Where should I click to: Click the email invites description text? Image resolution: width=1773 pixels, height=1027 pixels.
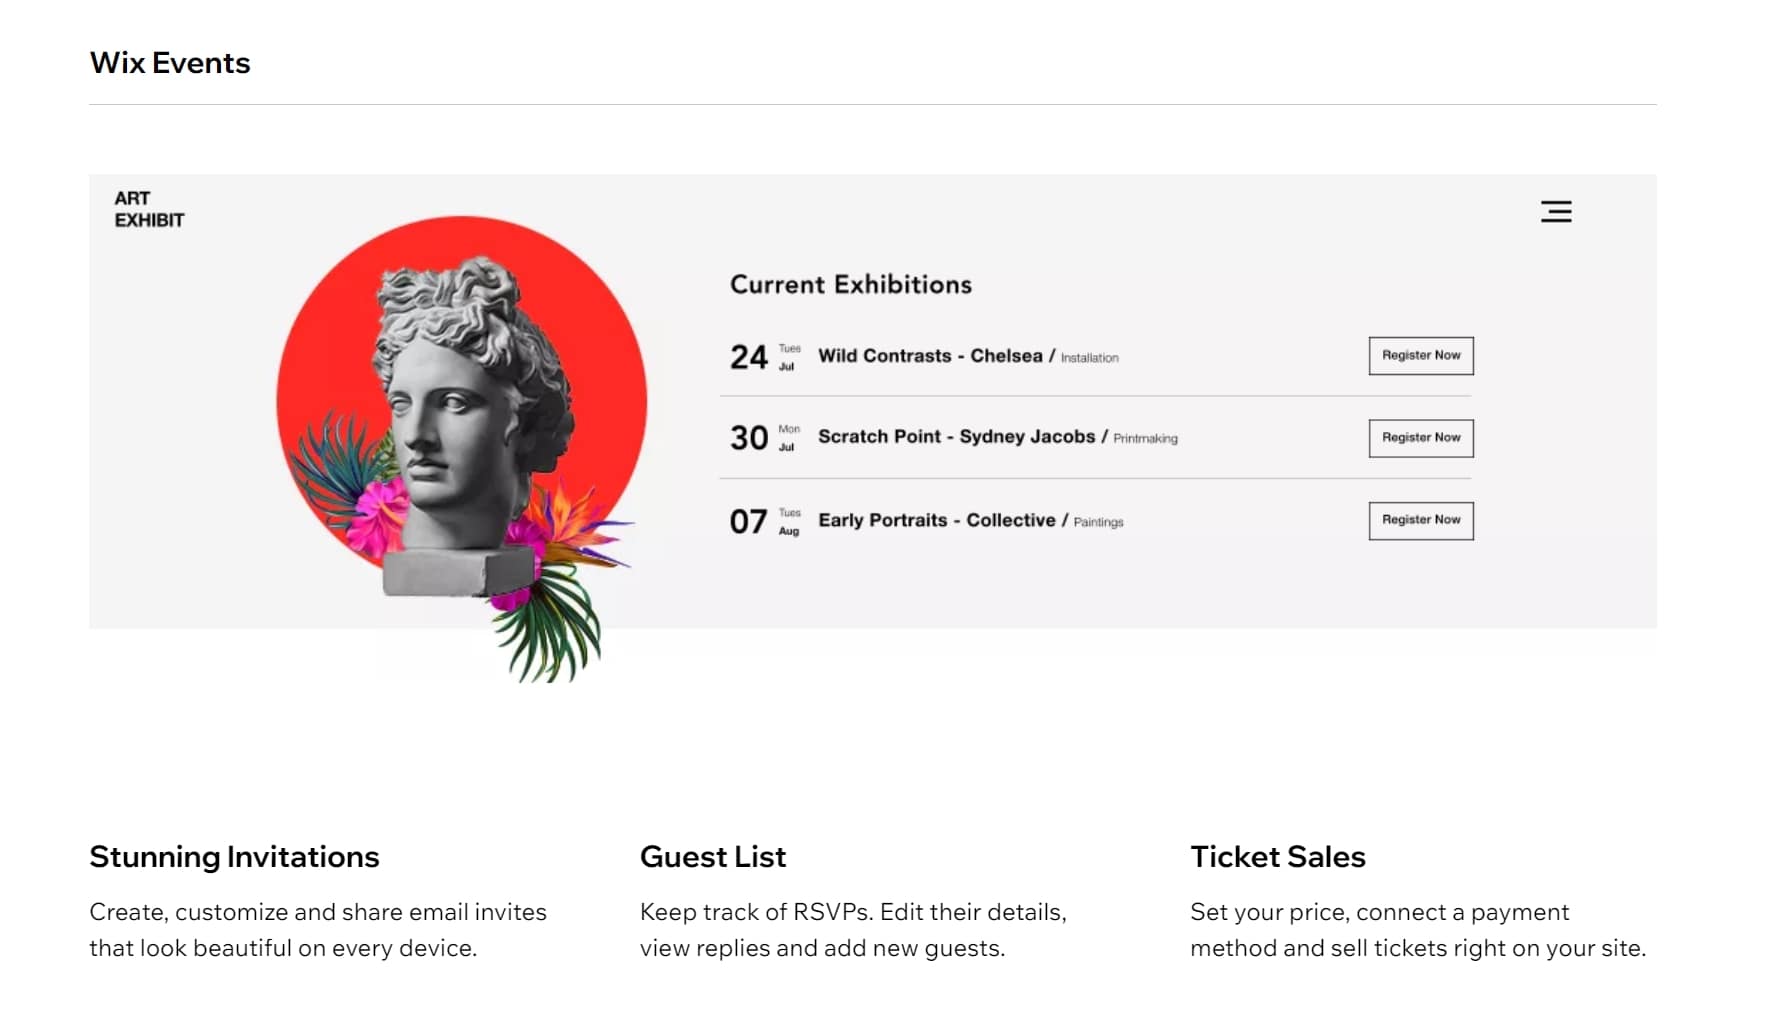(x=318, y=930)
